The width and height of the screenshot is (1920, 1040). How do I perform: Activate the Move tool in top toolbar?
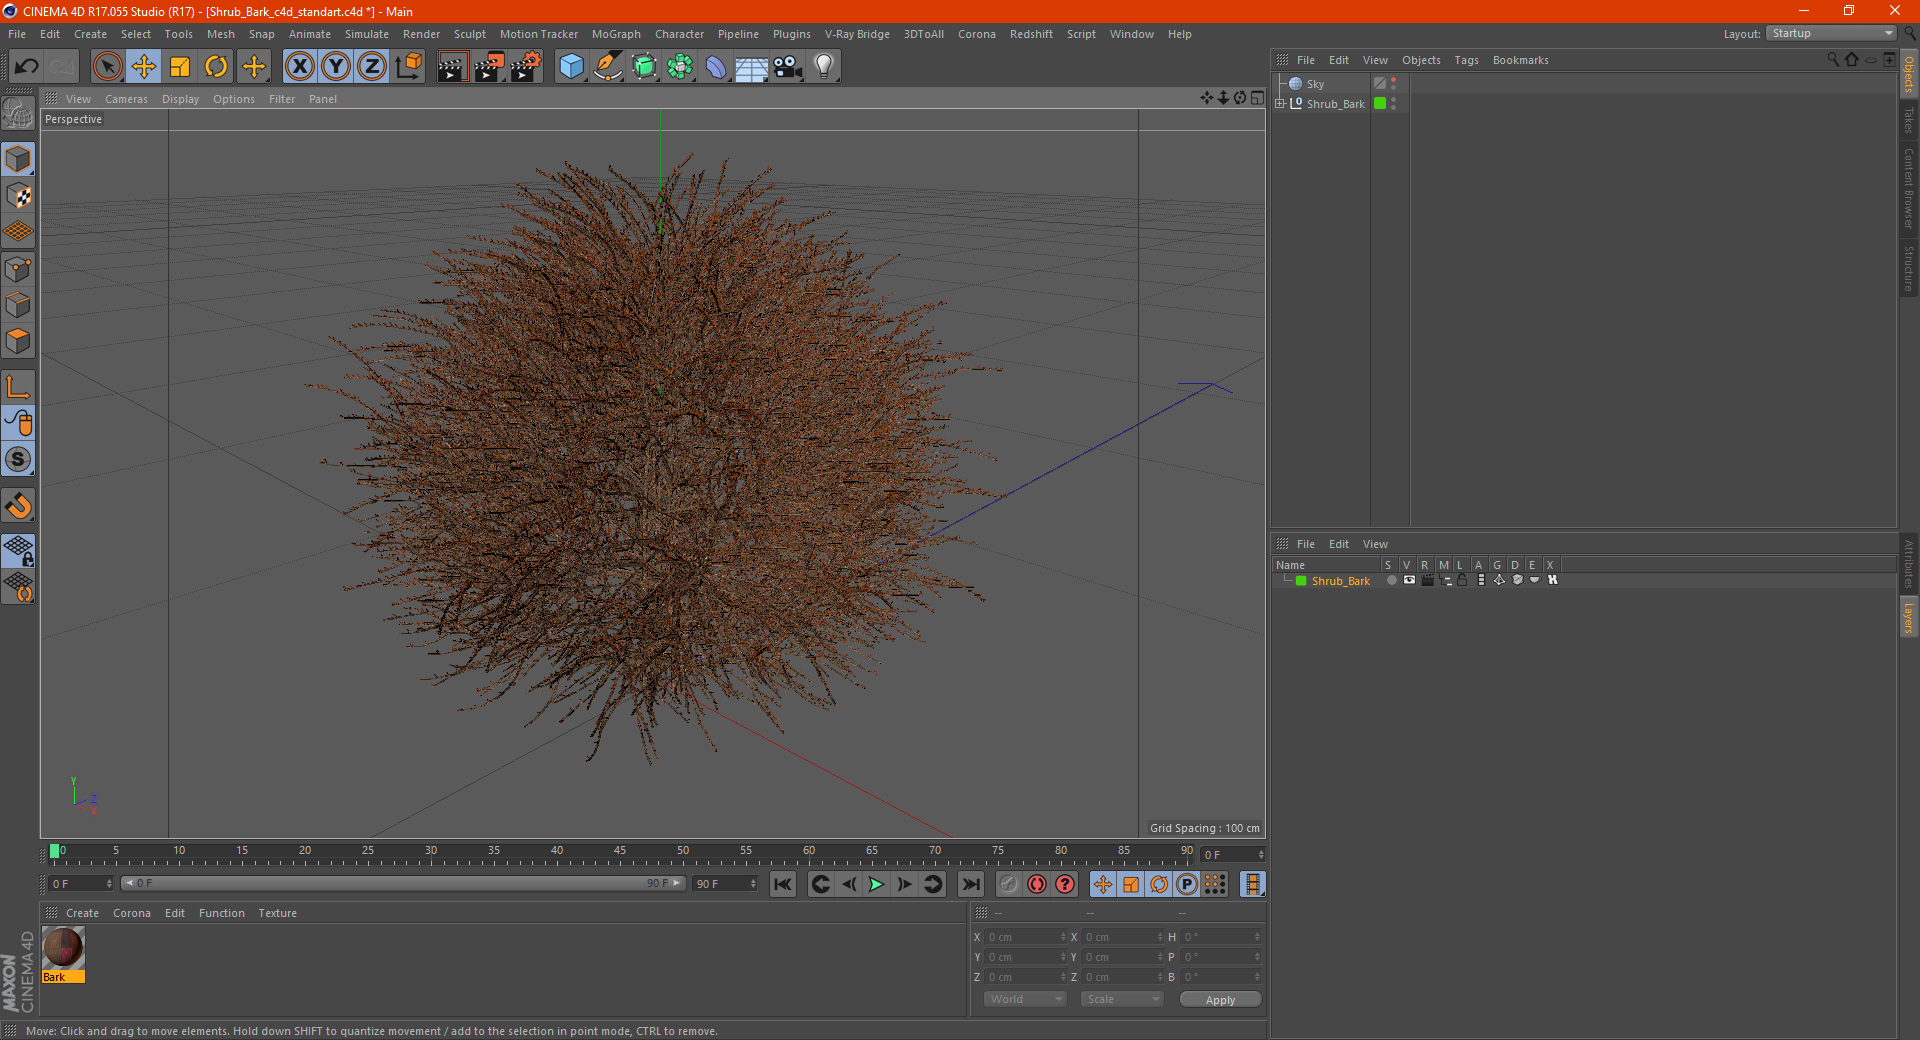[x=144, y=67]
